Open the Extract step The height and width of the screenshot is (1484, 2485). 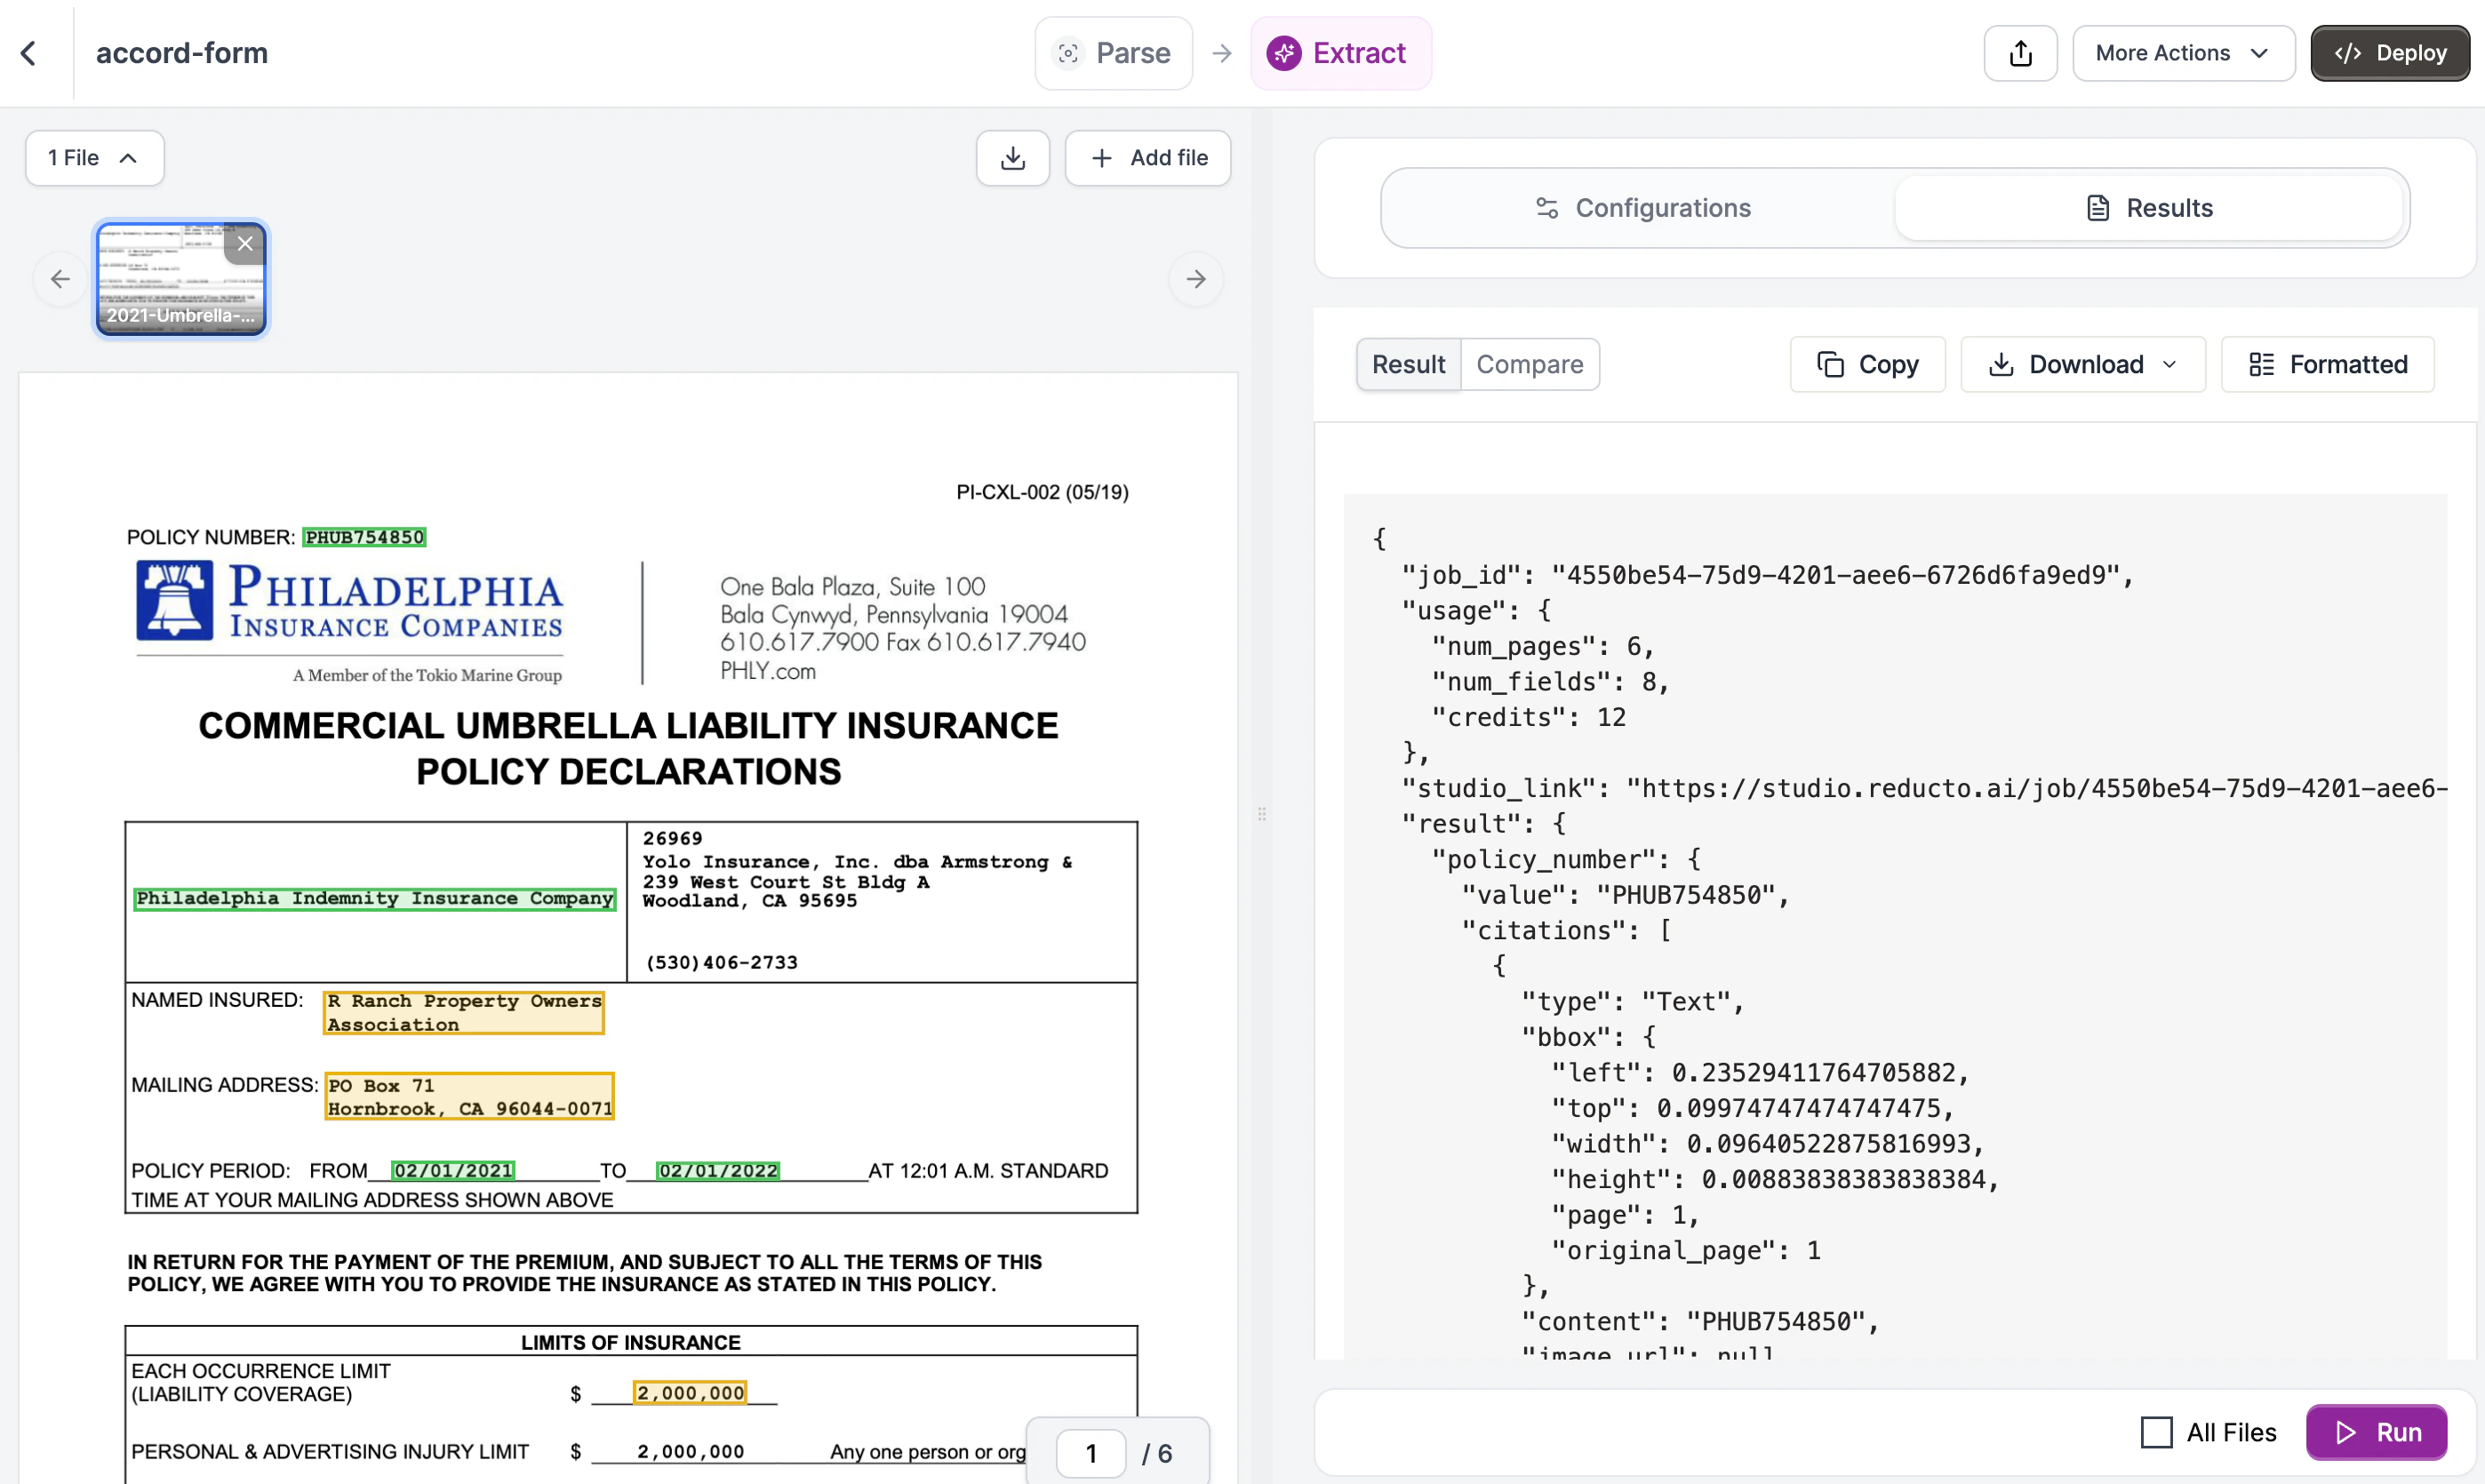1340,53
